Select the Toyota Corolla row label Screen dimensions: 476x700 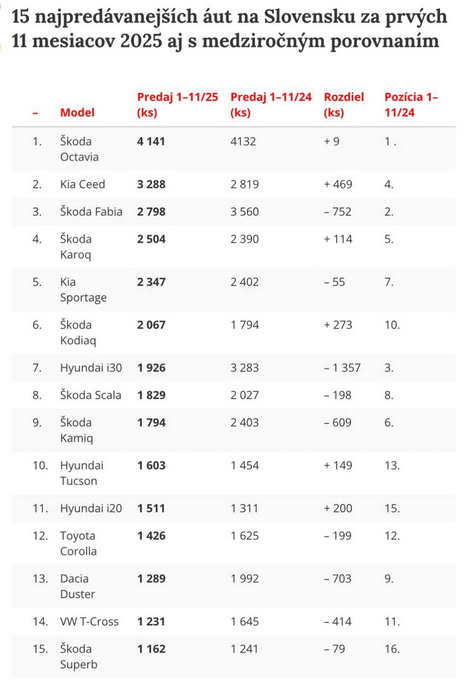tap(78, 543)
